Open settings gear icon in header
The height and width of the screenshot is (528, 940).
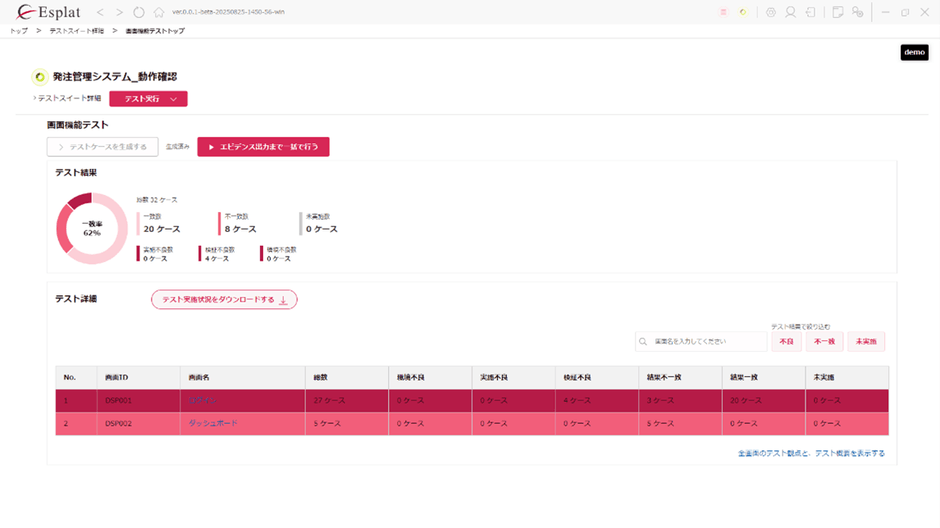pos(770,12)
